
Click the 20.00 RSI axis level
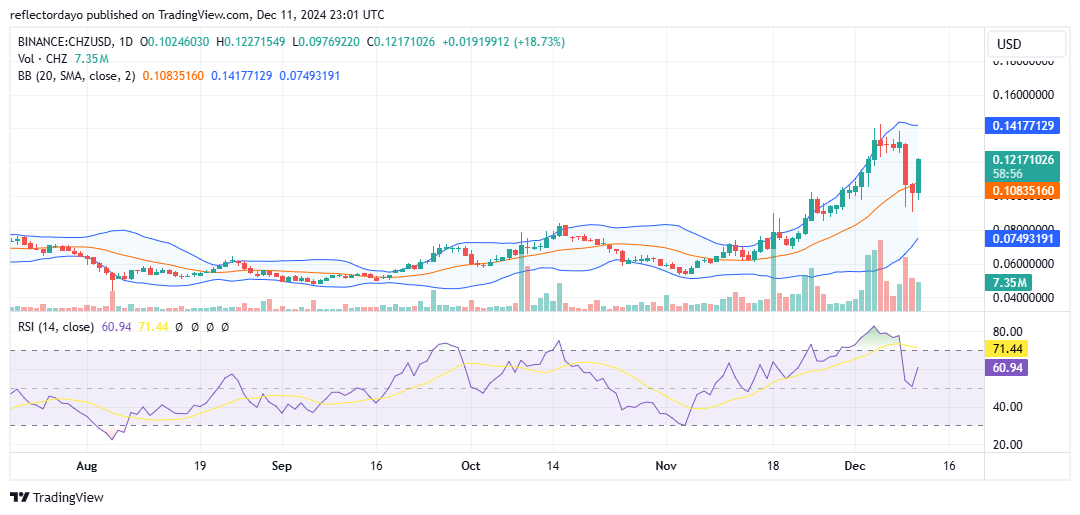point(1008,444)
